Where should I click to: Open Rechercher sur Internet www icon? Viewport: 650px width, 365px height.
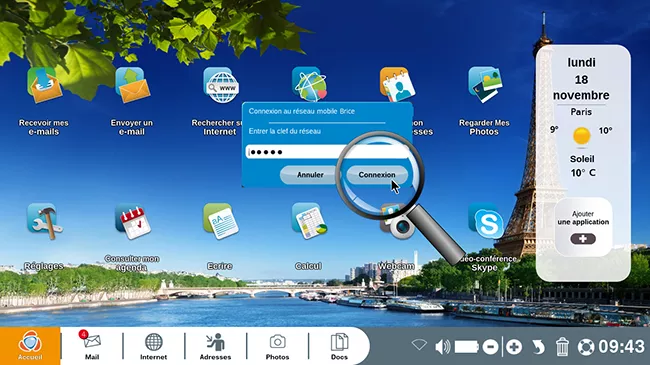221,85
